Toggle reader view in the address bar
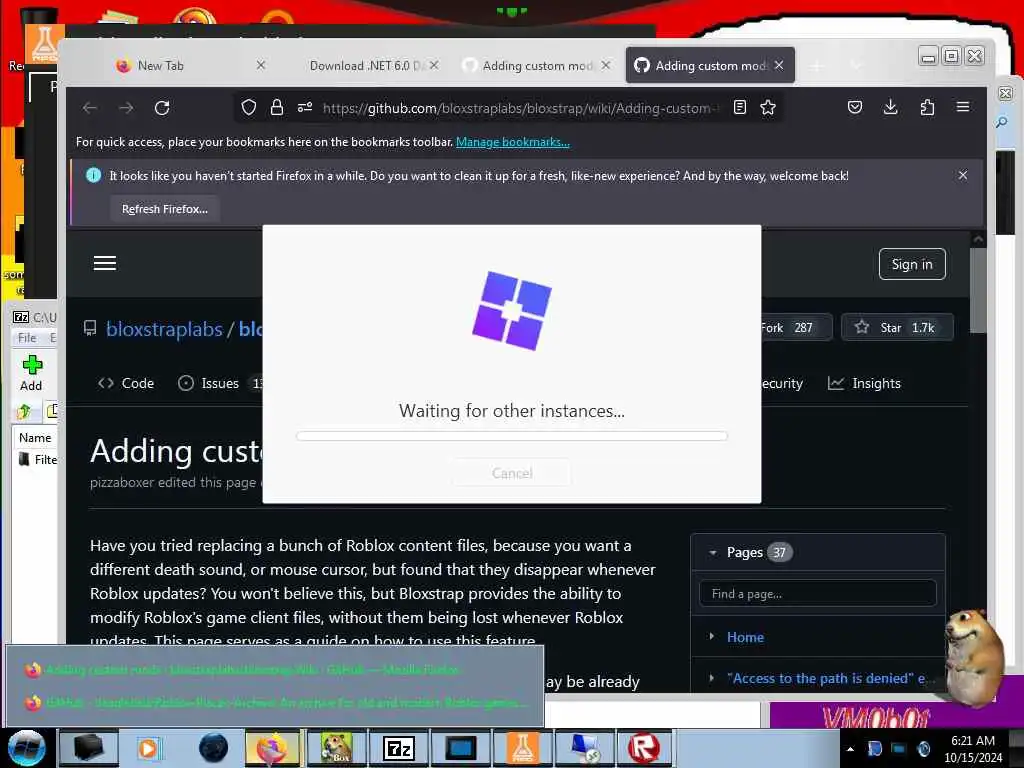 click(x=739, y=107)
